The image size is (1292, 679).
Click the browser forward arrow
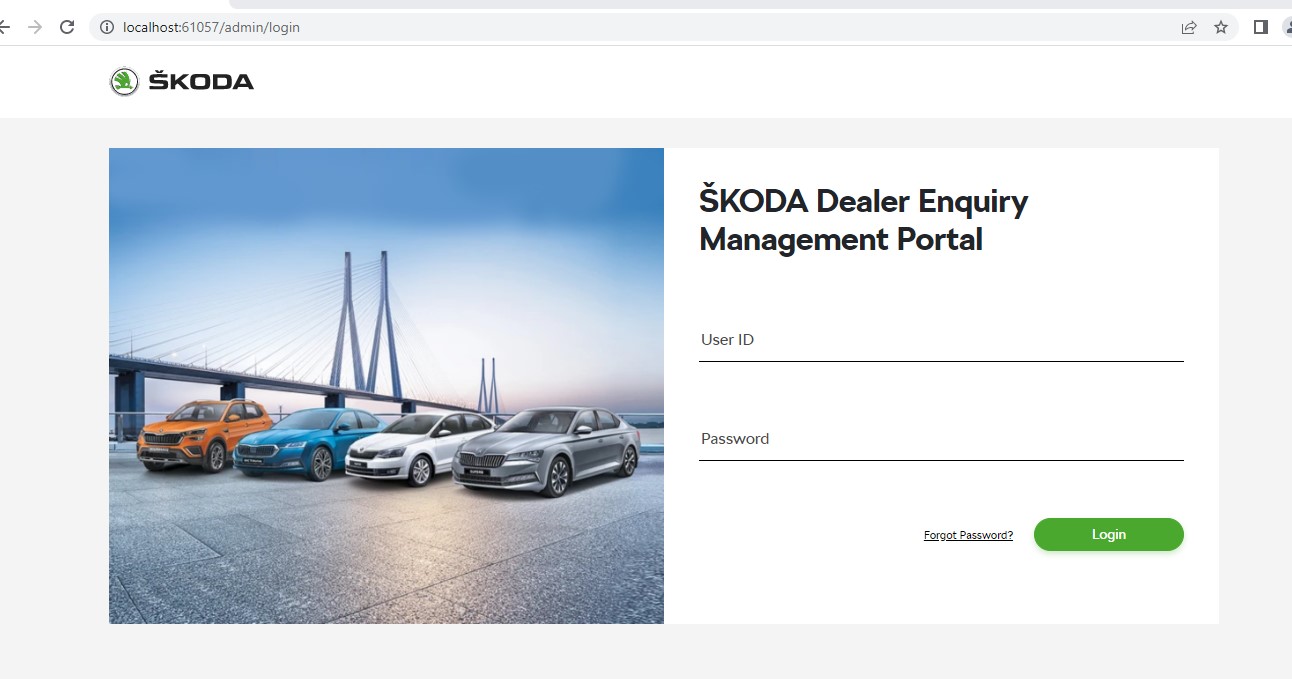(35, 27)
